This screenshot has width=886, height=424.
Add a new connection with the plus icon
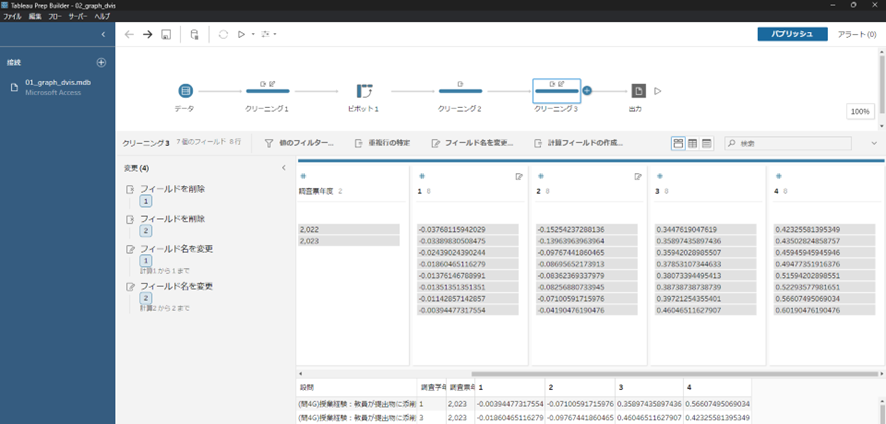tap(101, 63)
